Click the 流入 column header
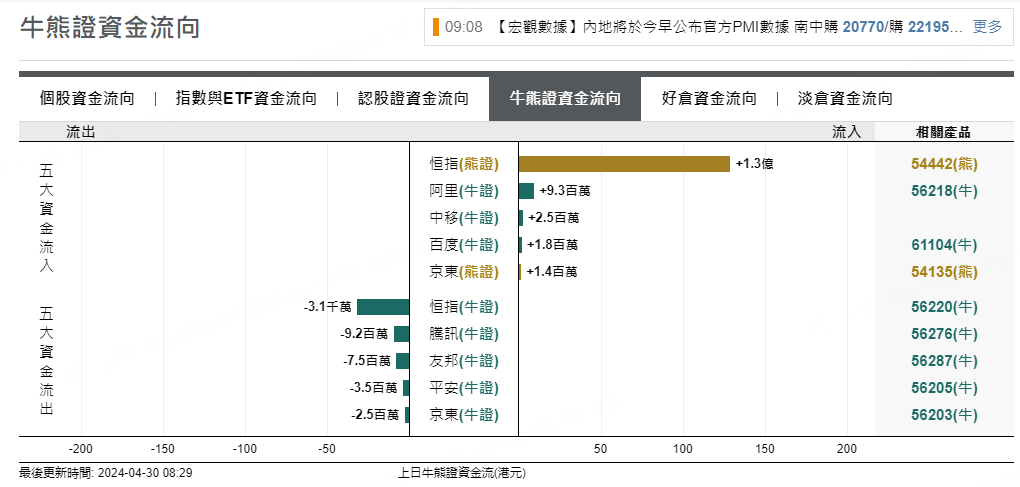 point(846,133)
